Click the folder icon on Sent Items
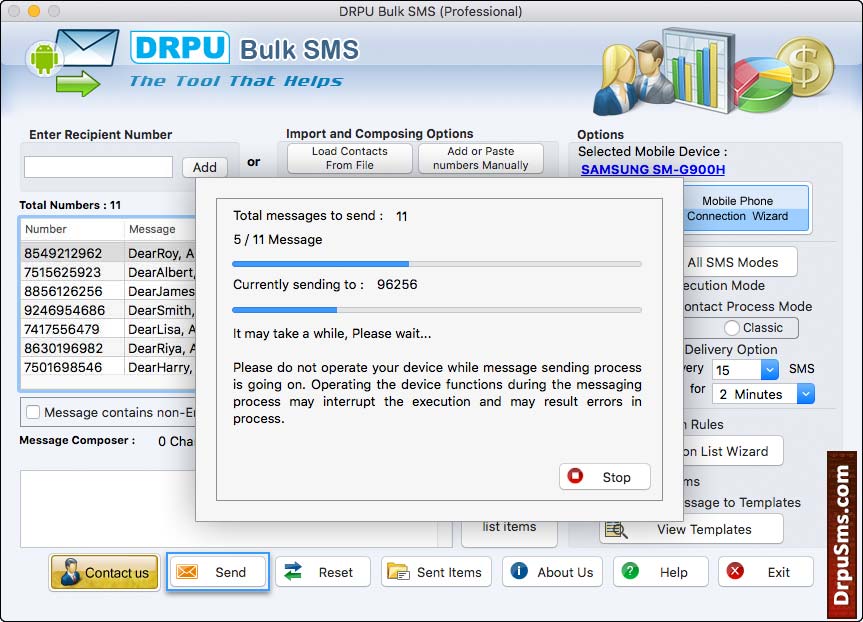The width and height of the screenshot is (863, 622). coord(398,572)
